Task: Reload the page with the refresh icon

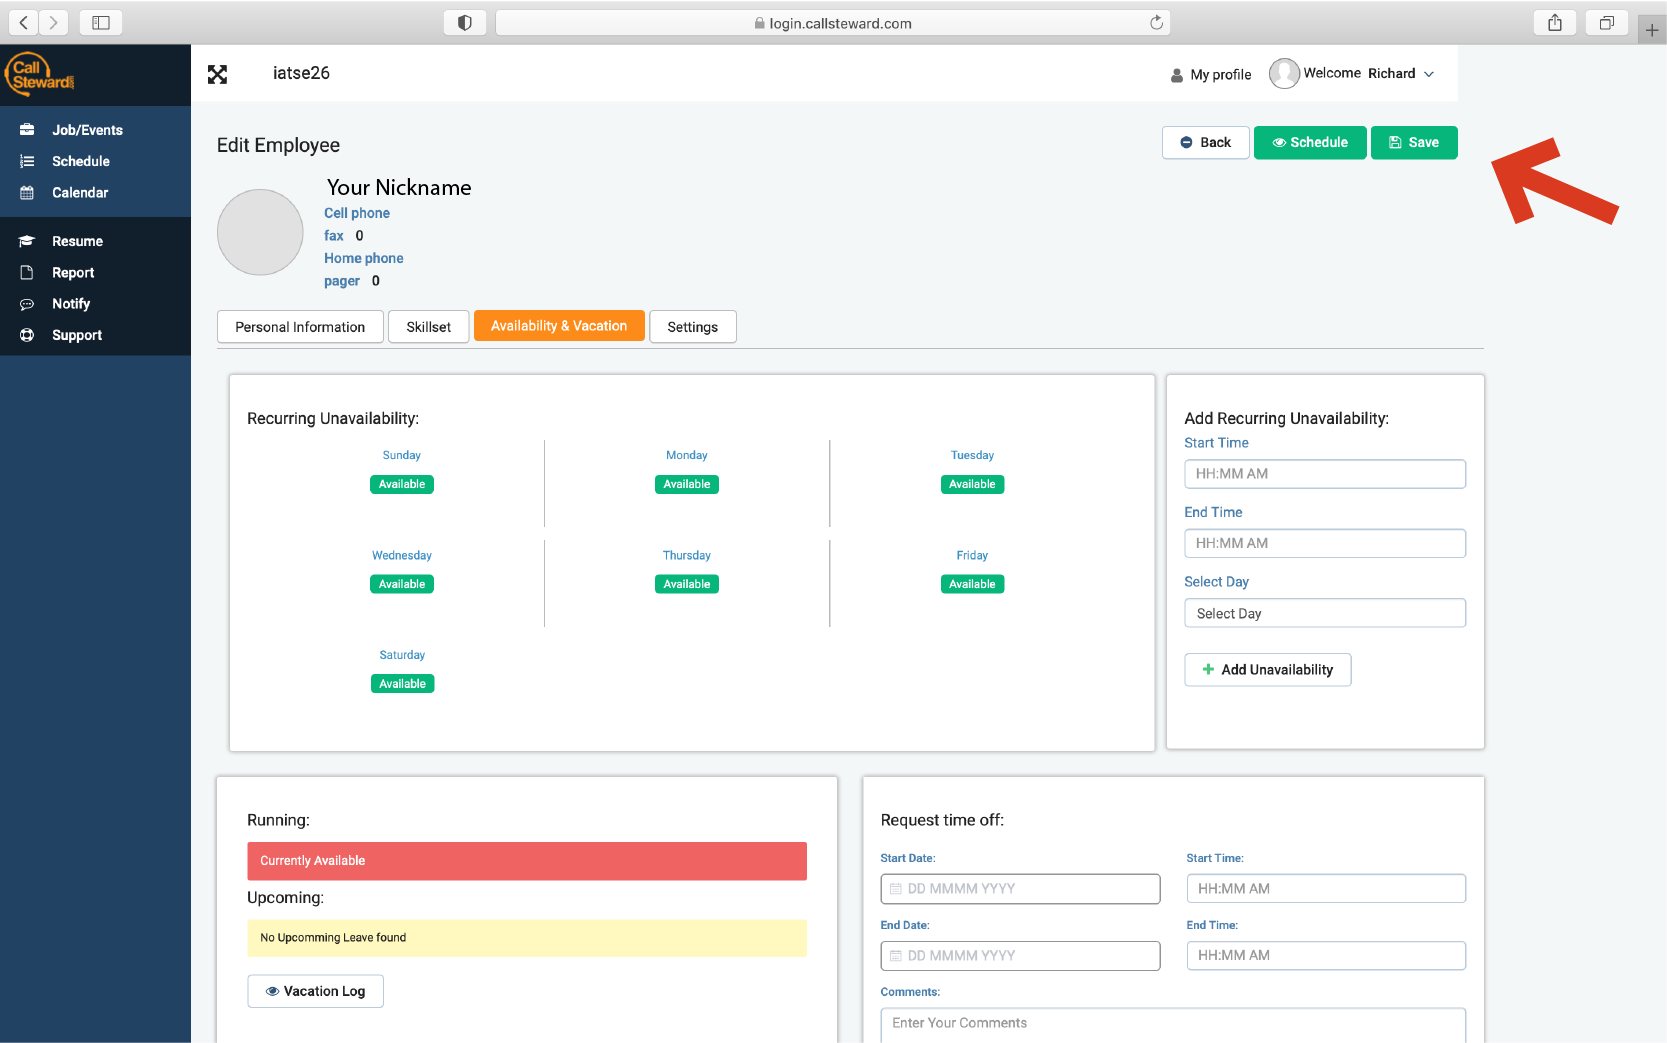Action: 1156,23
